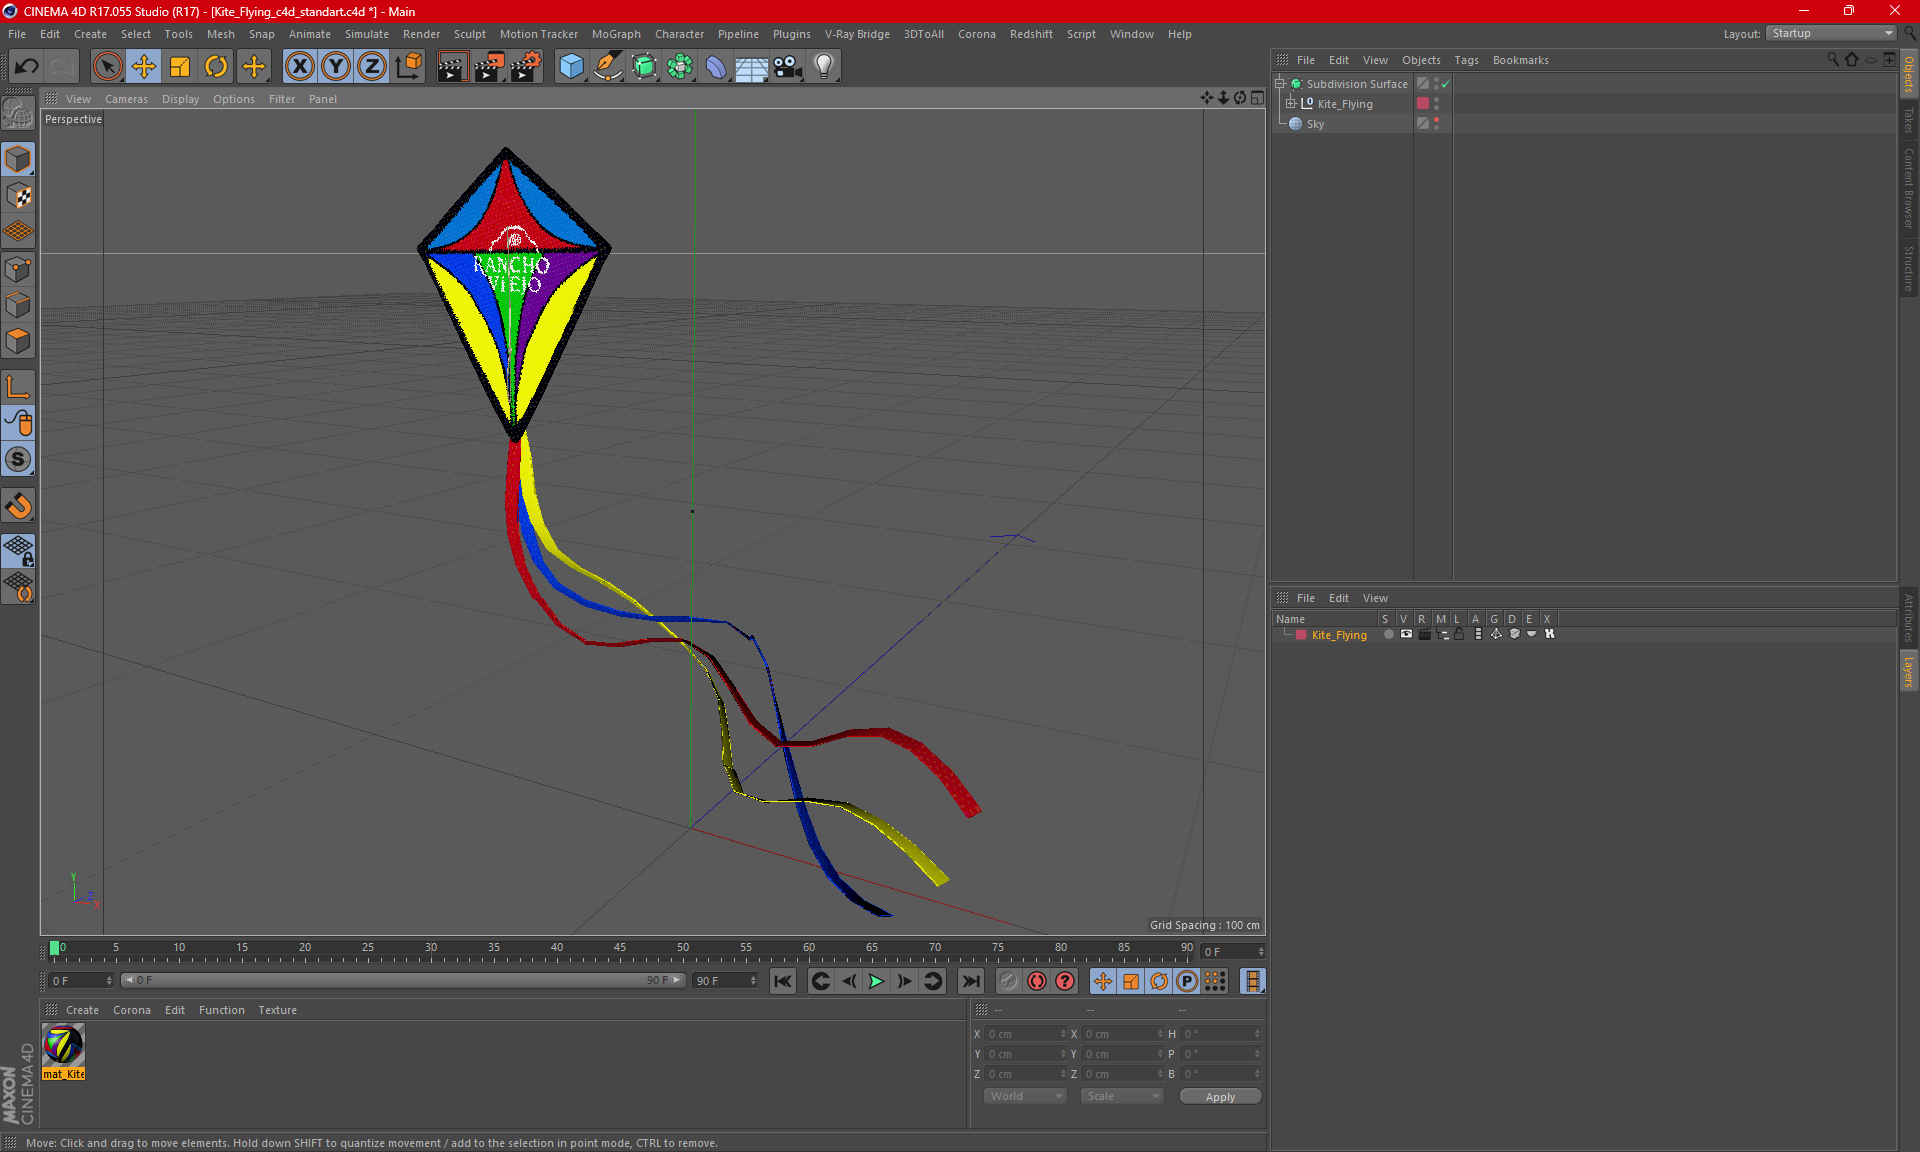Add a Floor environment object

pyautogui.click(x=752, y=67)
